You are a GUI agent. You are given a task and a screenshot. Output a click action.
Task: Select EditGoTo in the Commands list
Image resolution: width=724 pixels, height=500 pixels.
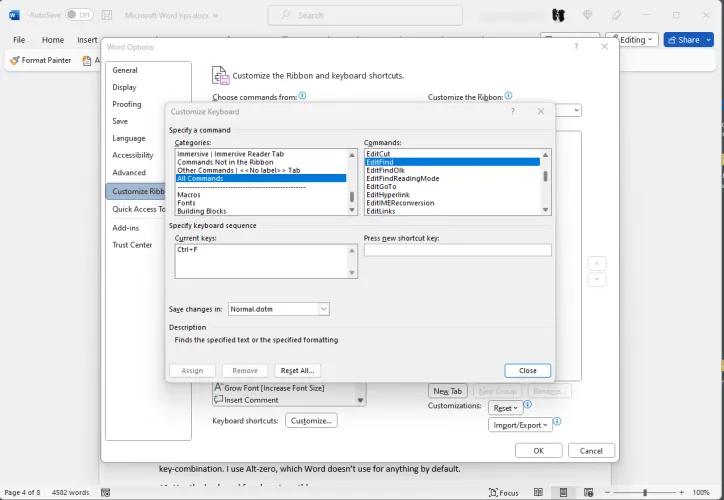point(382,186)
